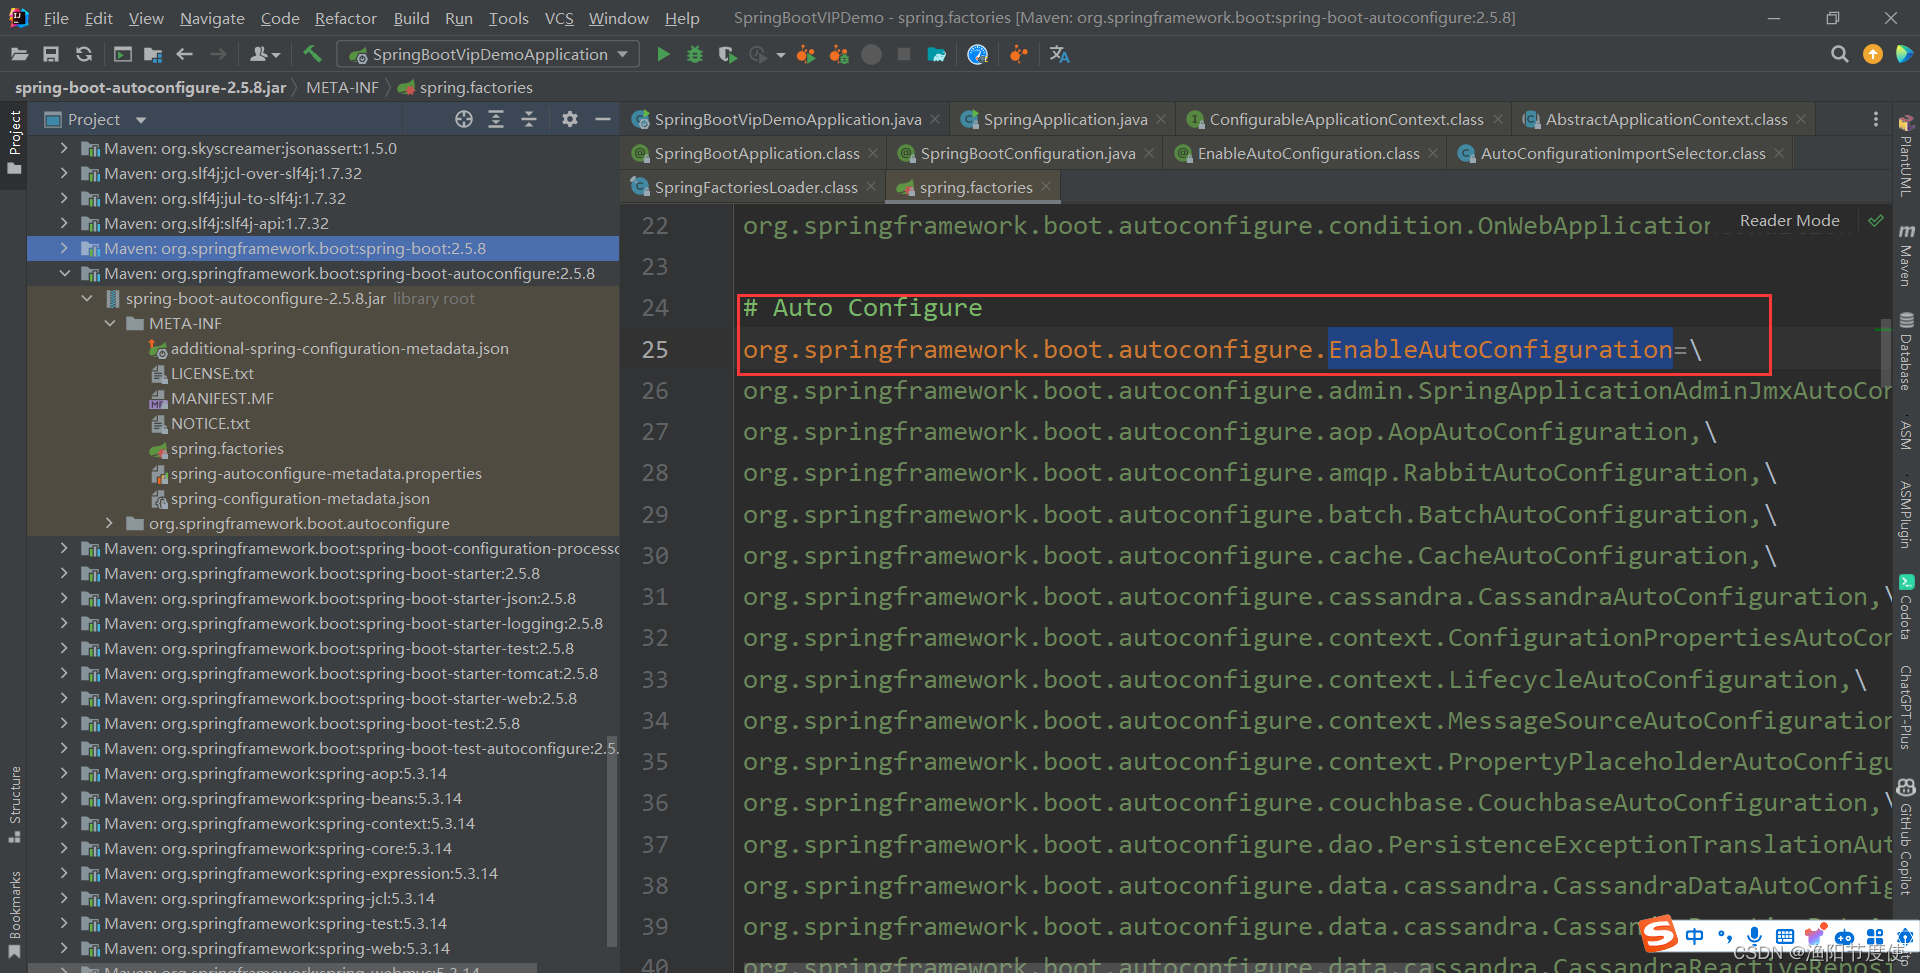Switch to EnableAutoConfiguration.class tab
This screenshot has height=973, width=1920.
1308,153
